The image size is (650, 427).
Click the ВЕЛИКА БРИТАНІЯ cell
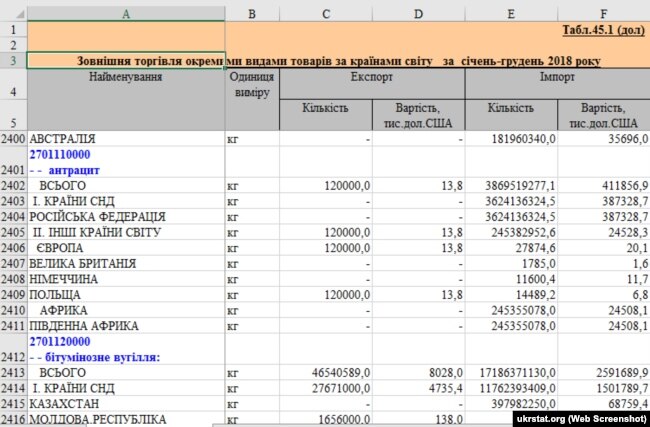pyautogui.click(x=126, y=263)
